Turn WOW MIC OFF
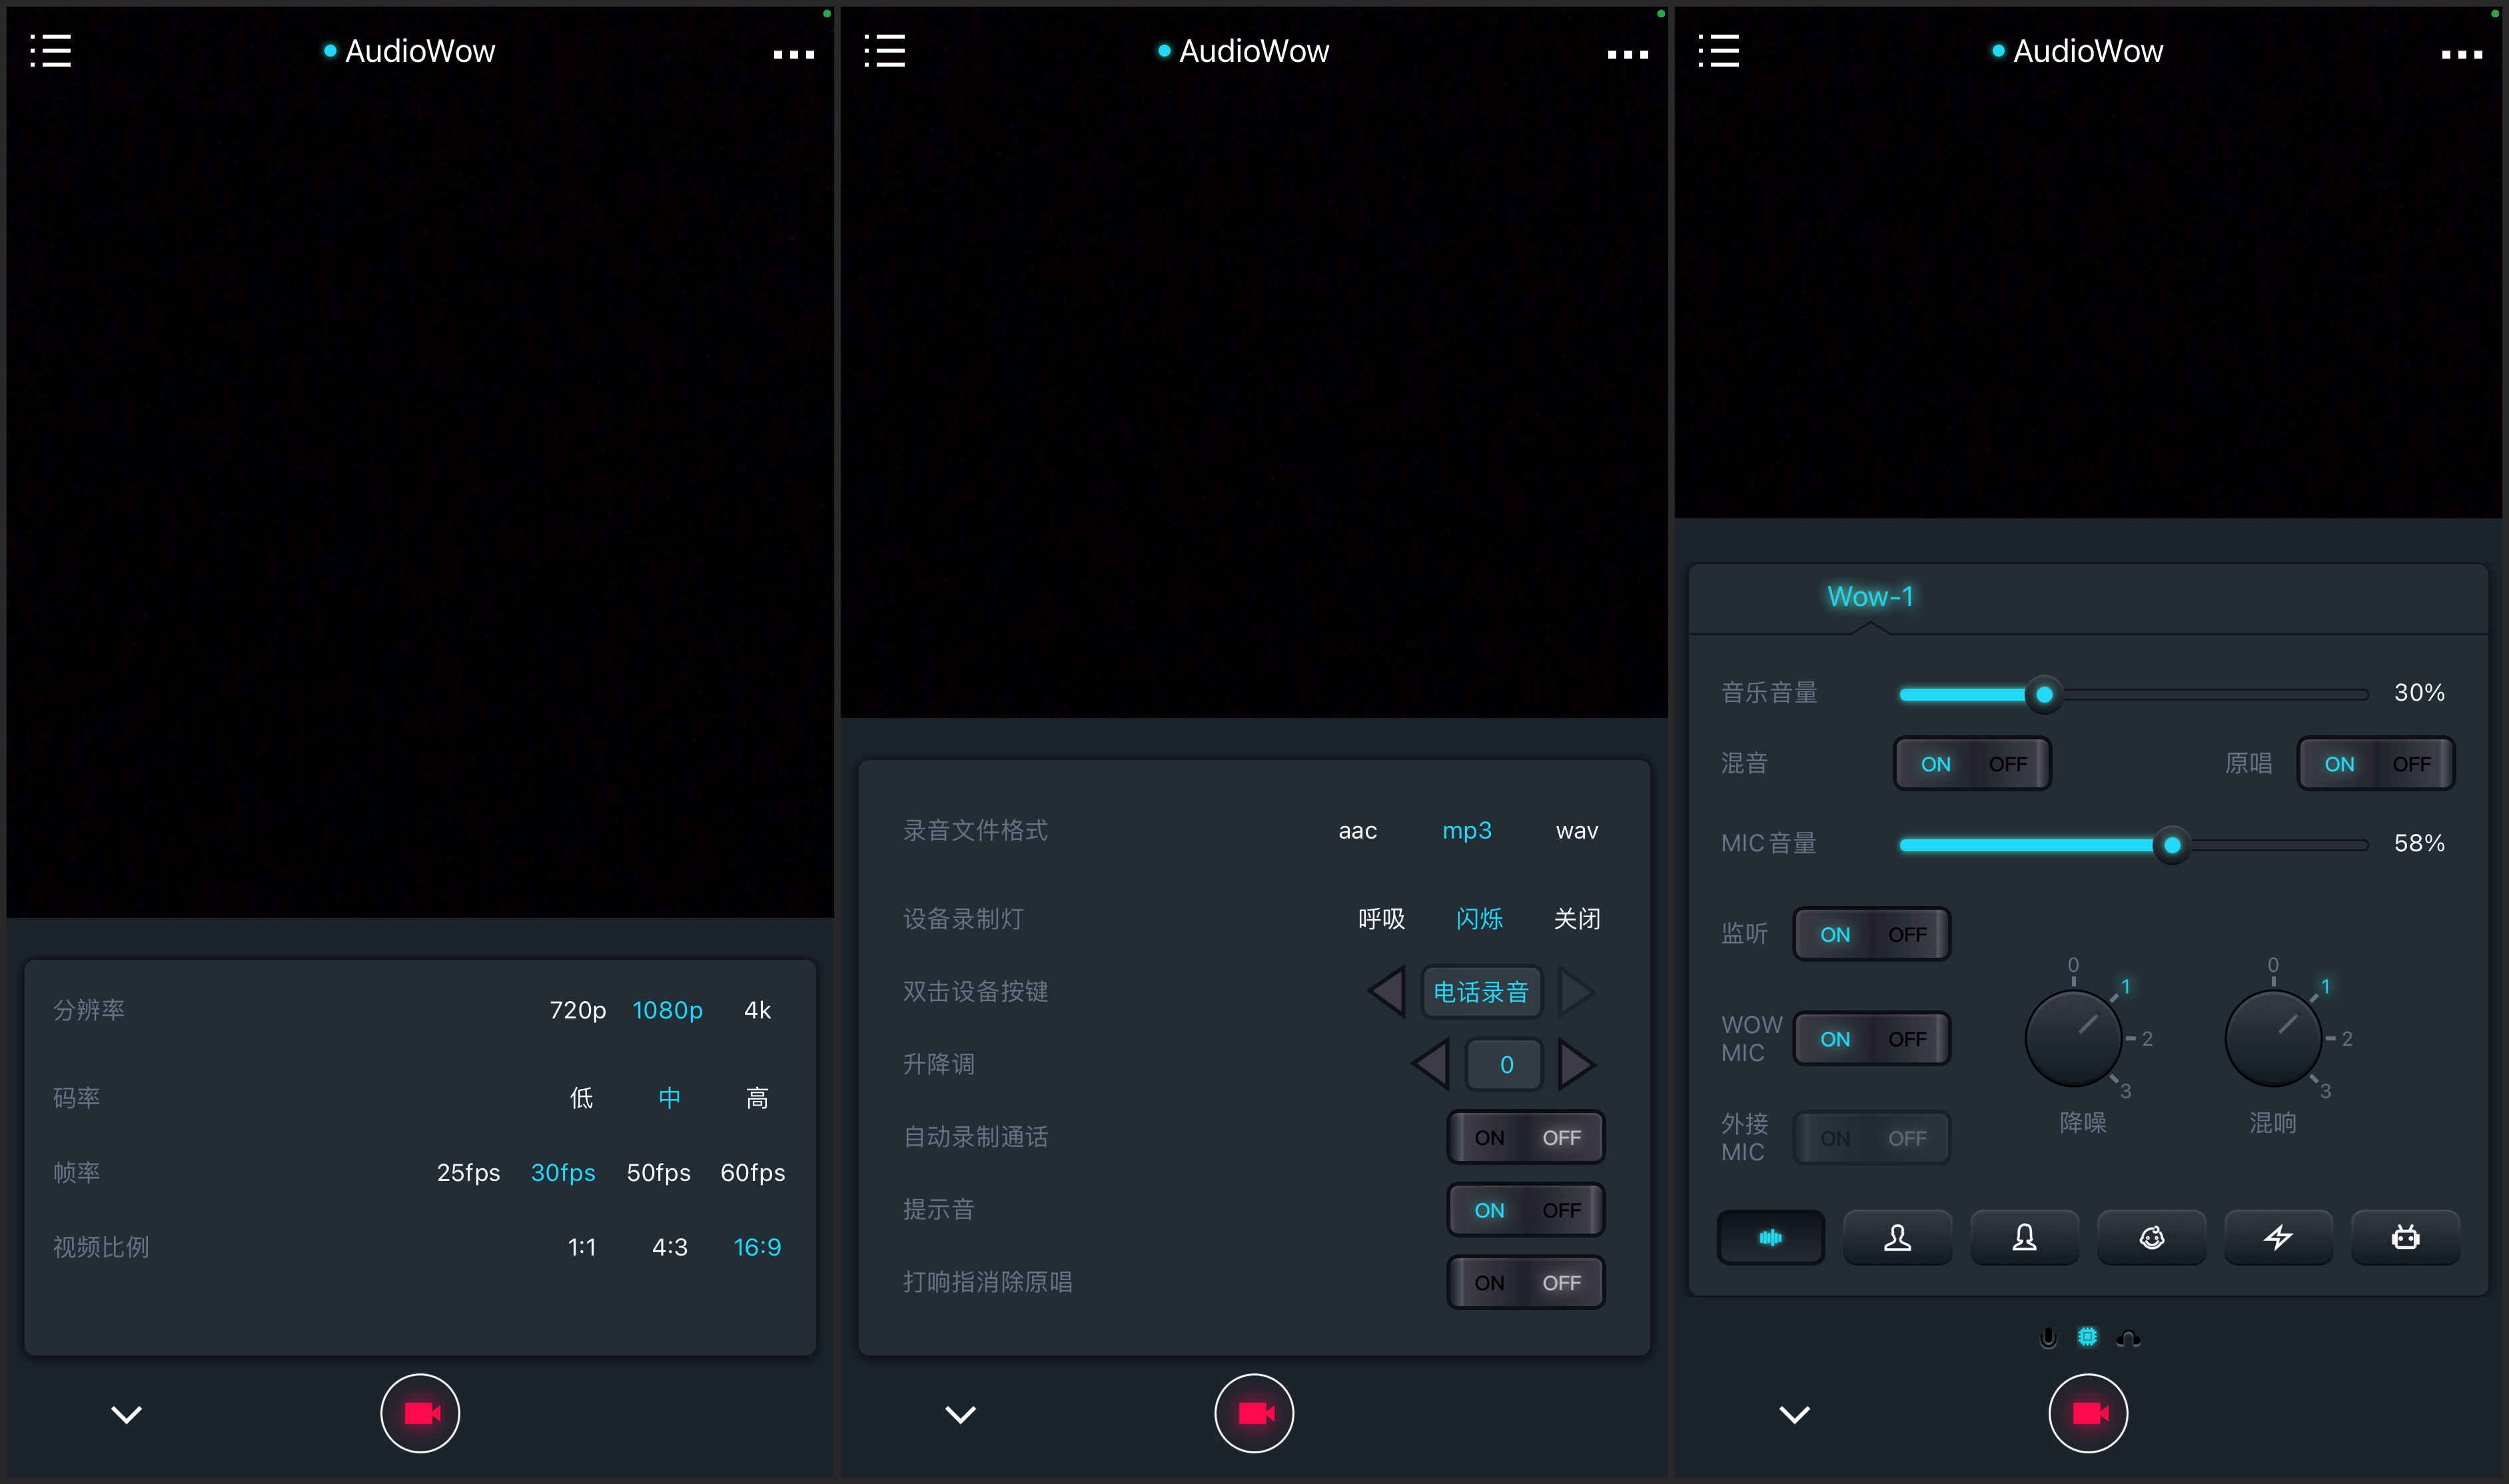 pyautogui.click(x=1907, y=1039)
